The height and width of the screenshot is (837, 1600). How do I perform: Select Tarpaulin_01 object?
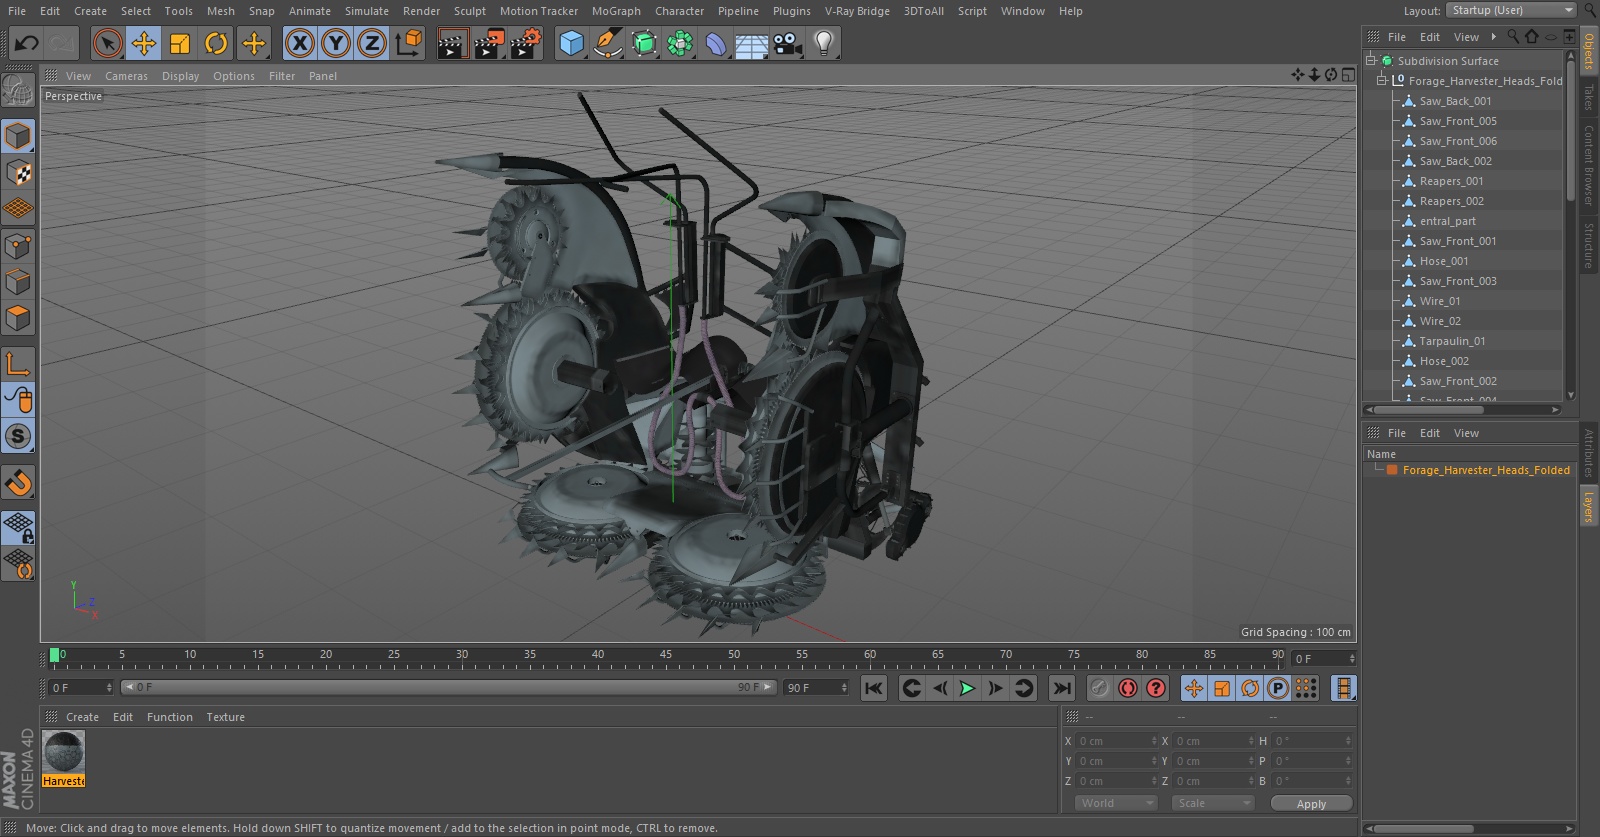pos(1452,341)
